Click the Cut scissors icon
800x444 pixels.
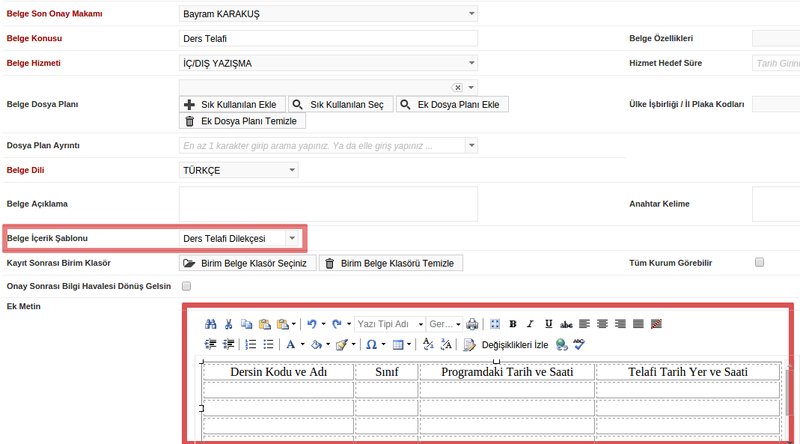click(x=229, y=324)
